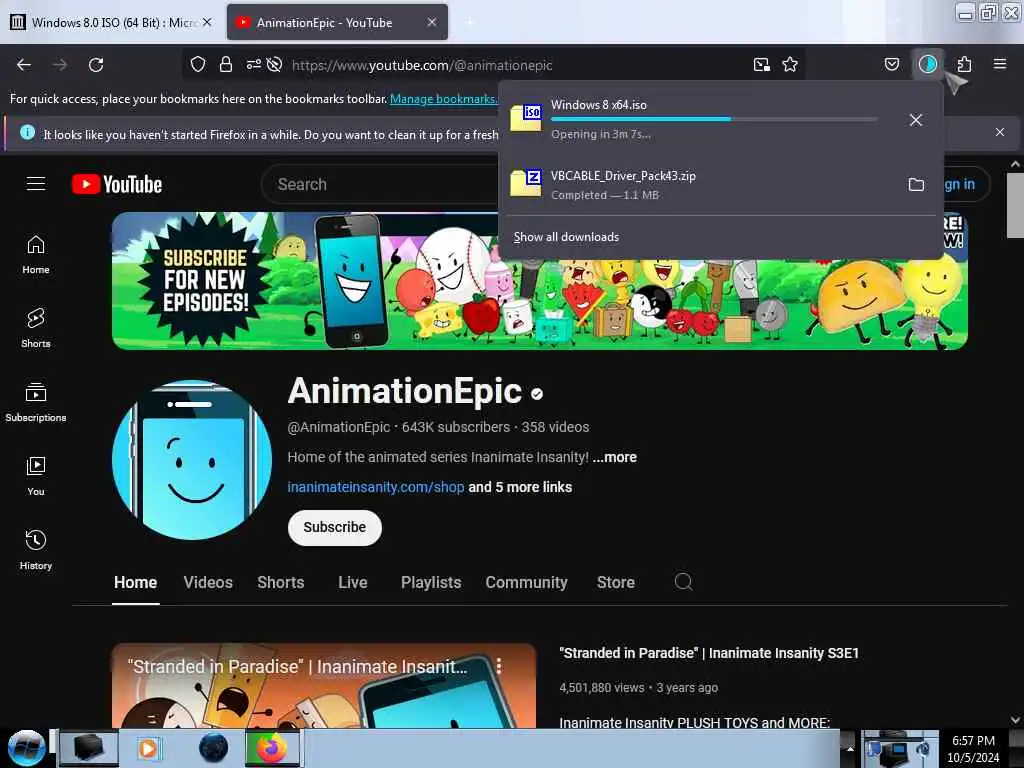Open the YouTube guide hamburger menu
This screenshot has width=1024, height=768.
click(x=36, y=184)
